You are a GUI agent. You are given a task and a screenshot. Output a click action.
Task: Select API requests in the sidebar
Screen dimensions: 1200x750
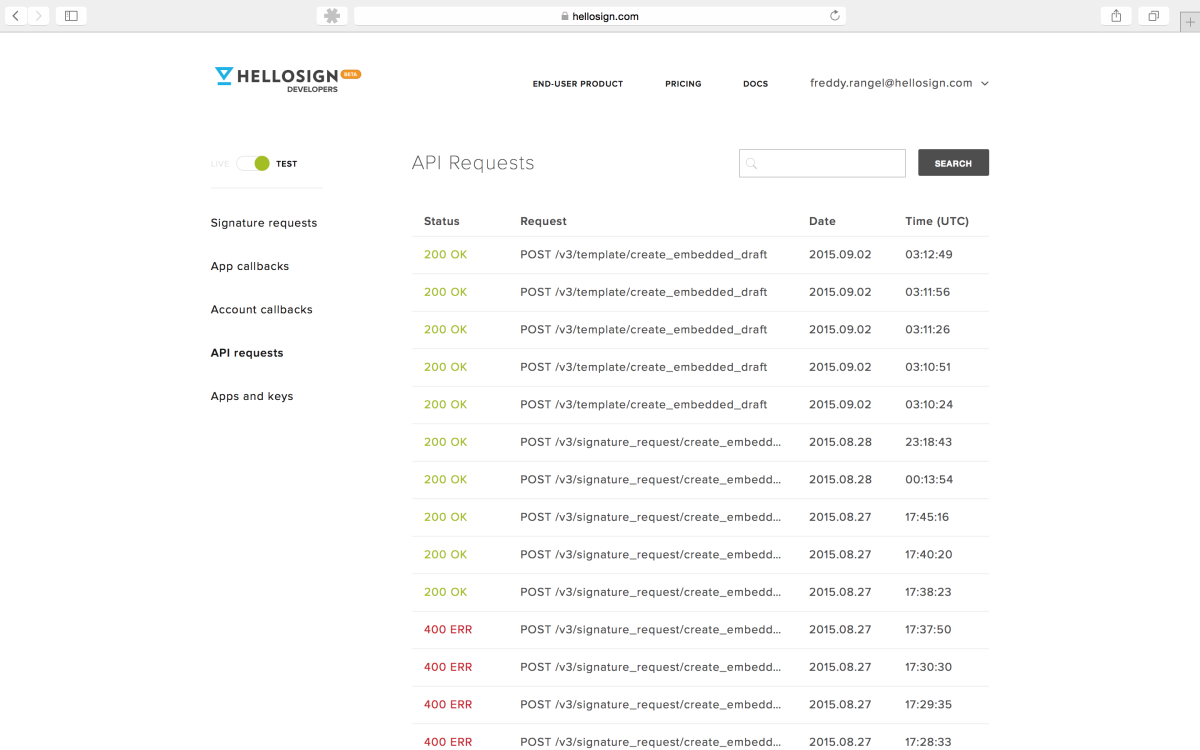point(246,352)
